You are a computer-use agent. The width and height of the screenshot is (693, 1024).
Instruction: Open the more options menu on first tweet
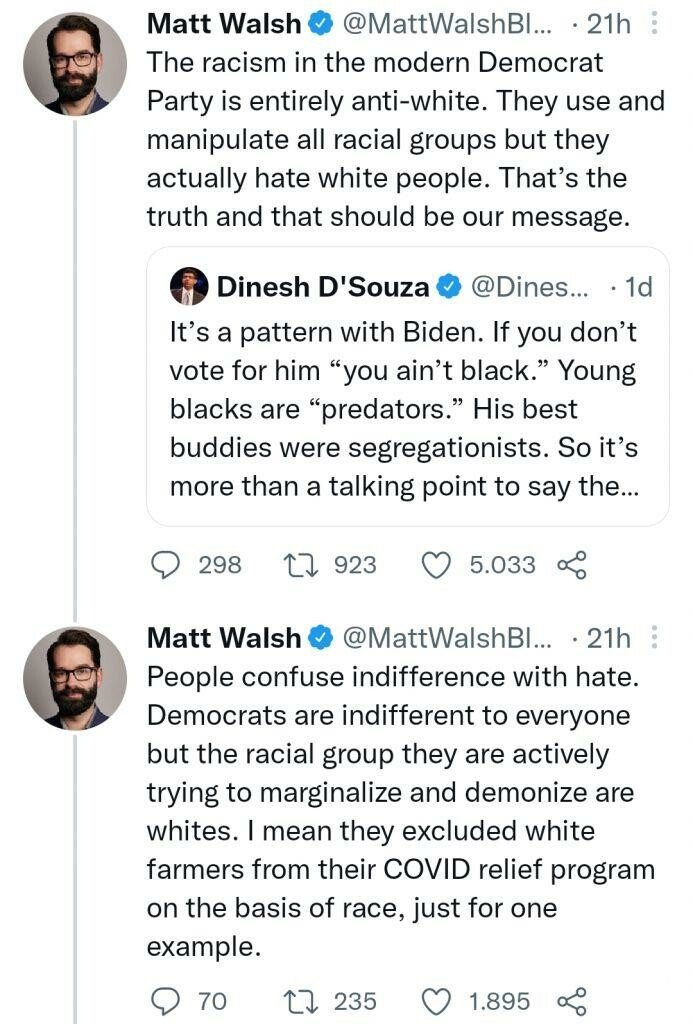pos(654,24)
